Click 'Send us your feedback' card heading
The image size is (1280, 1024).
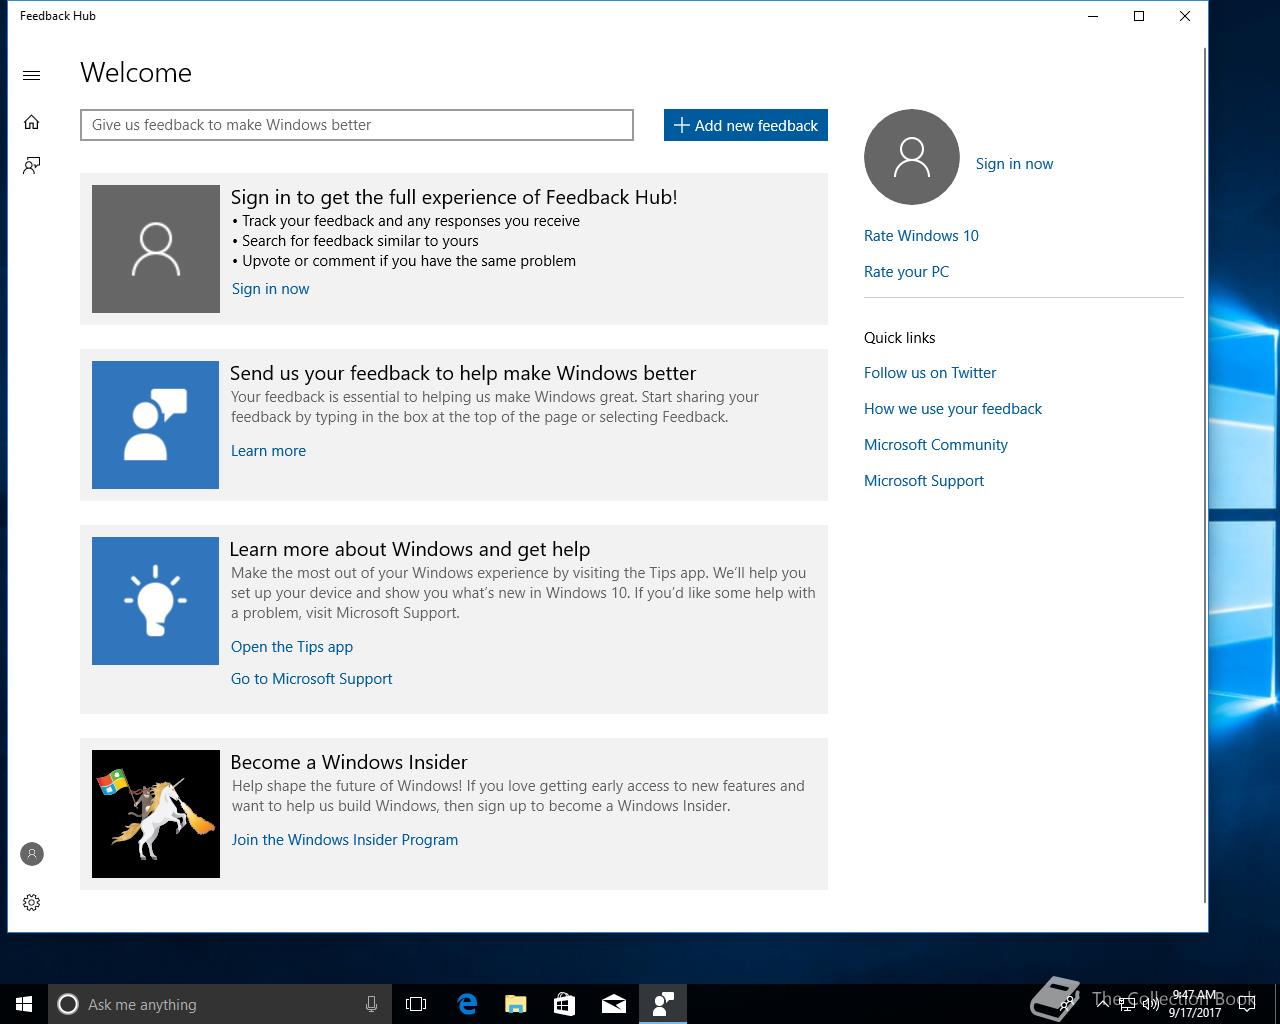point(463,373)
